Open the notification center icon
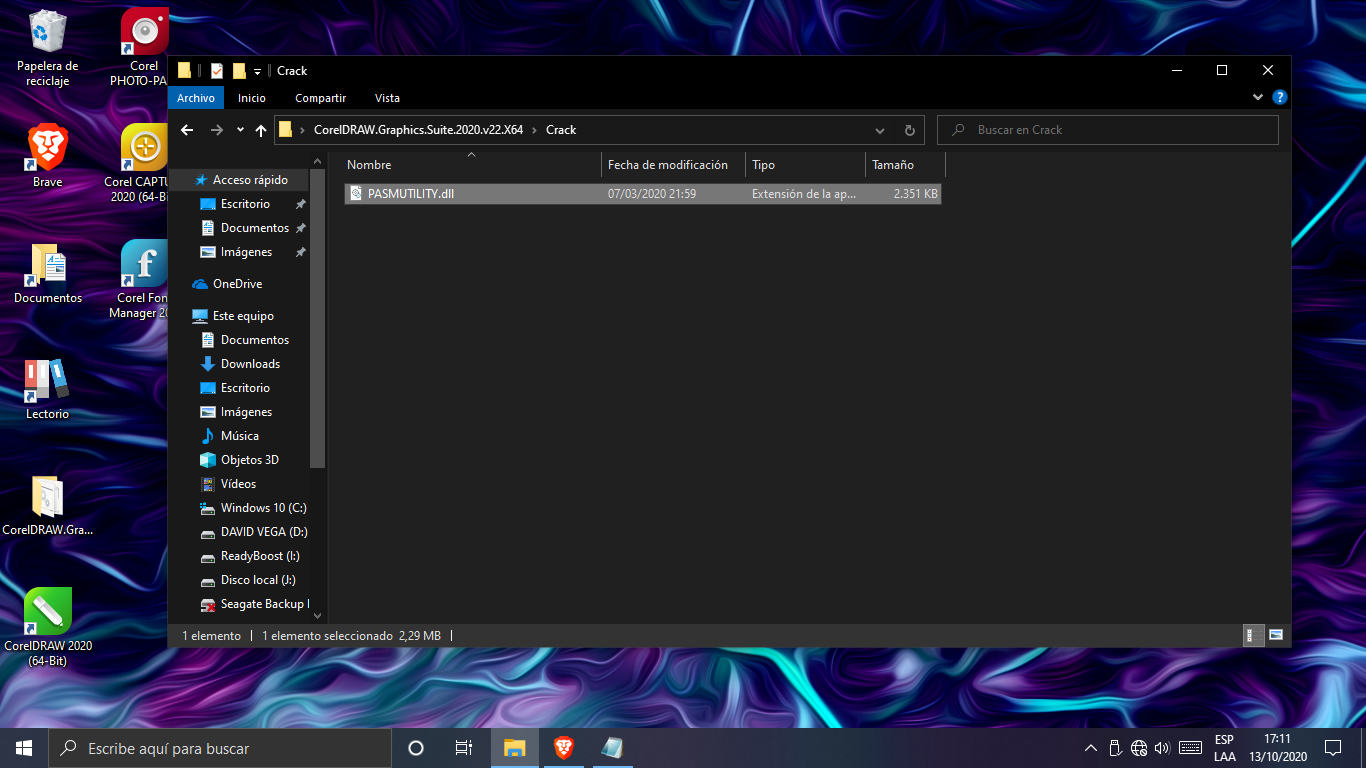This screenshot has width=1366, height=768. click(1332, 748)
